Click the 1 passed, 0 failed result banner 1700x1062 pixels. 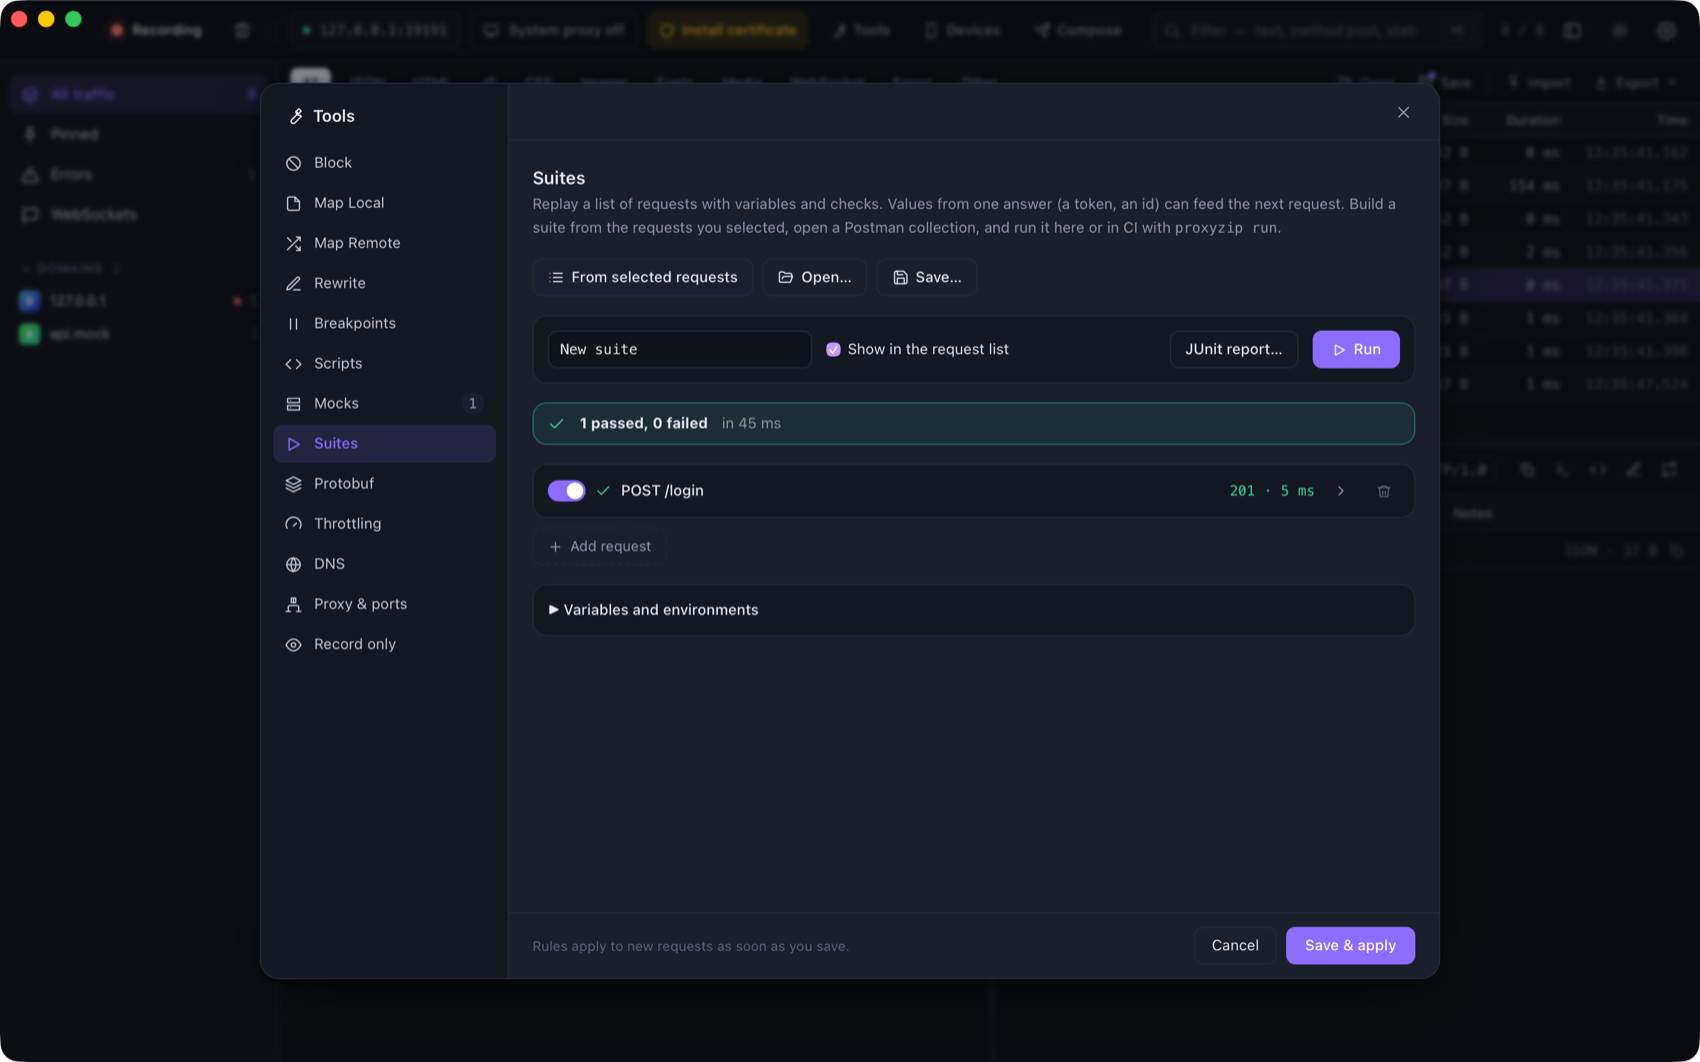[x=974, y=423]
